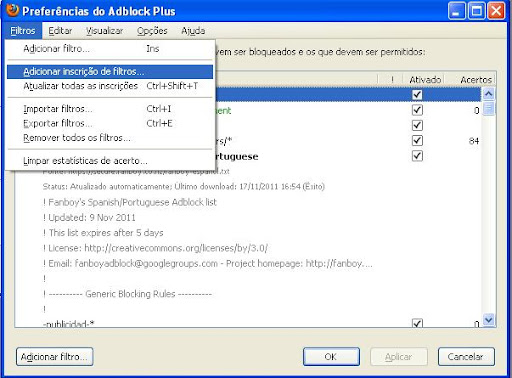Select the Status: Atualizado automaticamente line
Screen dimensions: 512x378
pyautogui.click(x=184, y=186)
